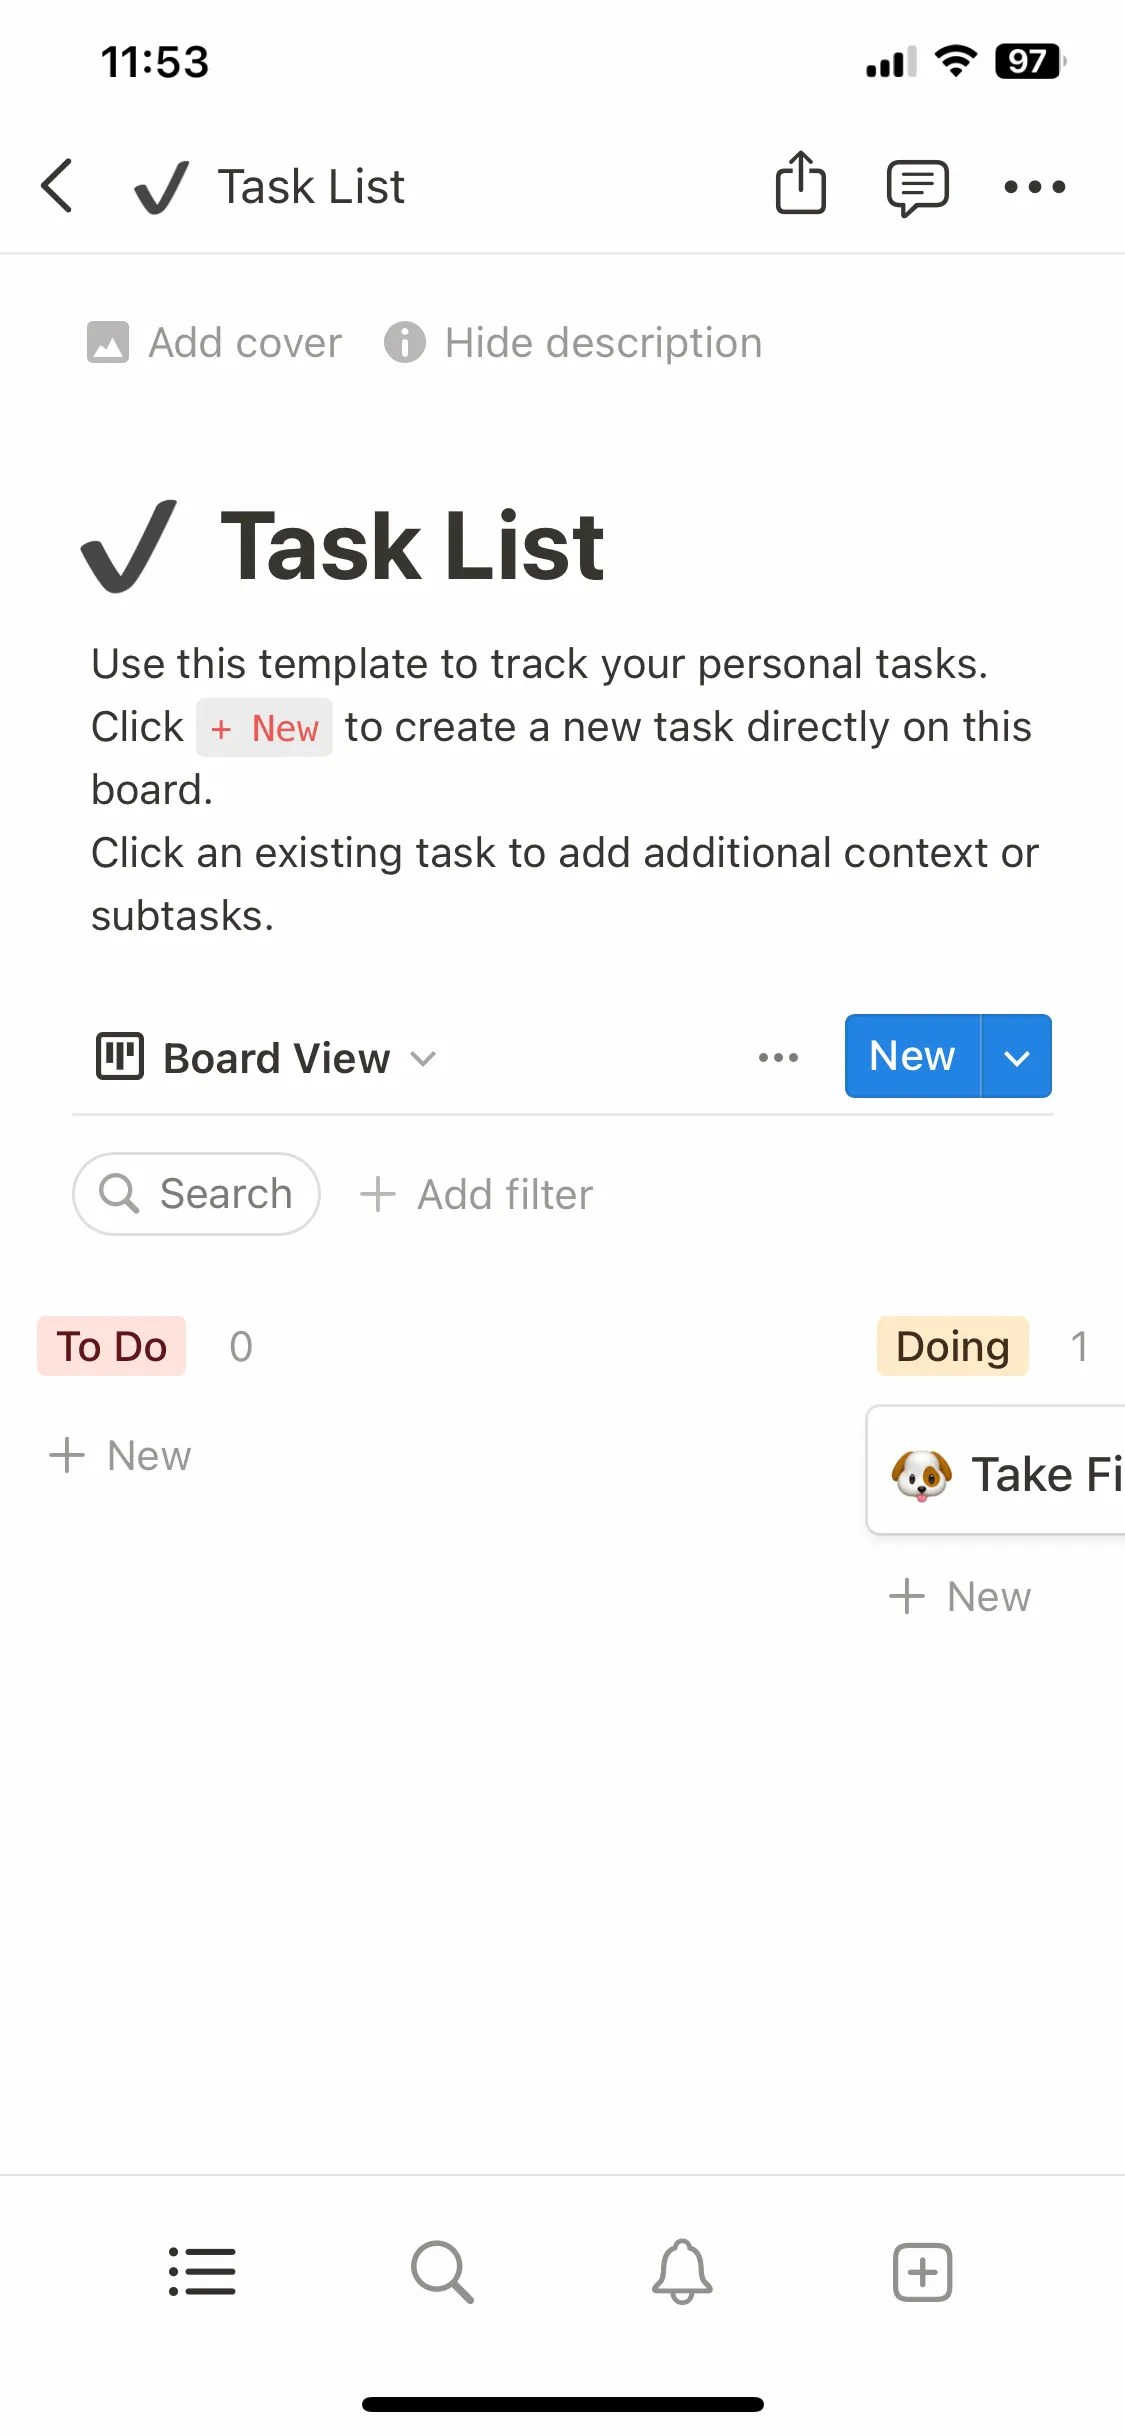
Task: Tap the search icon in the bottom bar
Action: point(442,2272)
